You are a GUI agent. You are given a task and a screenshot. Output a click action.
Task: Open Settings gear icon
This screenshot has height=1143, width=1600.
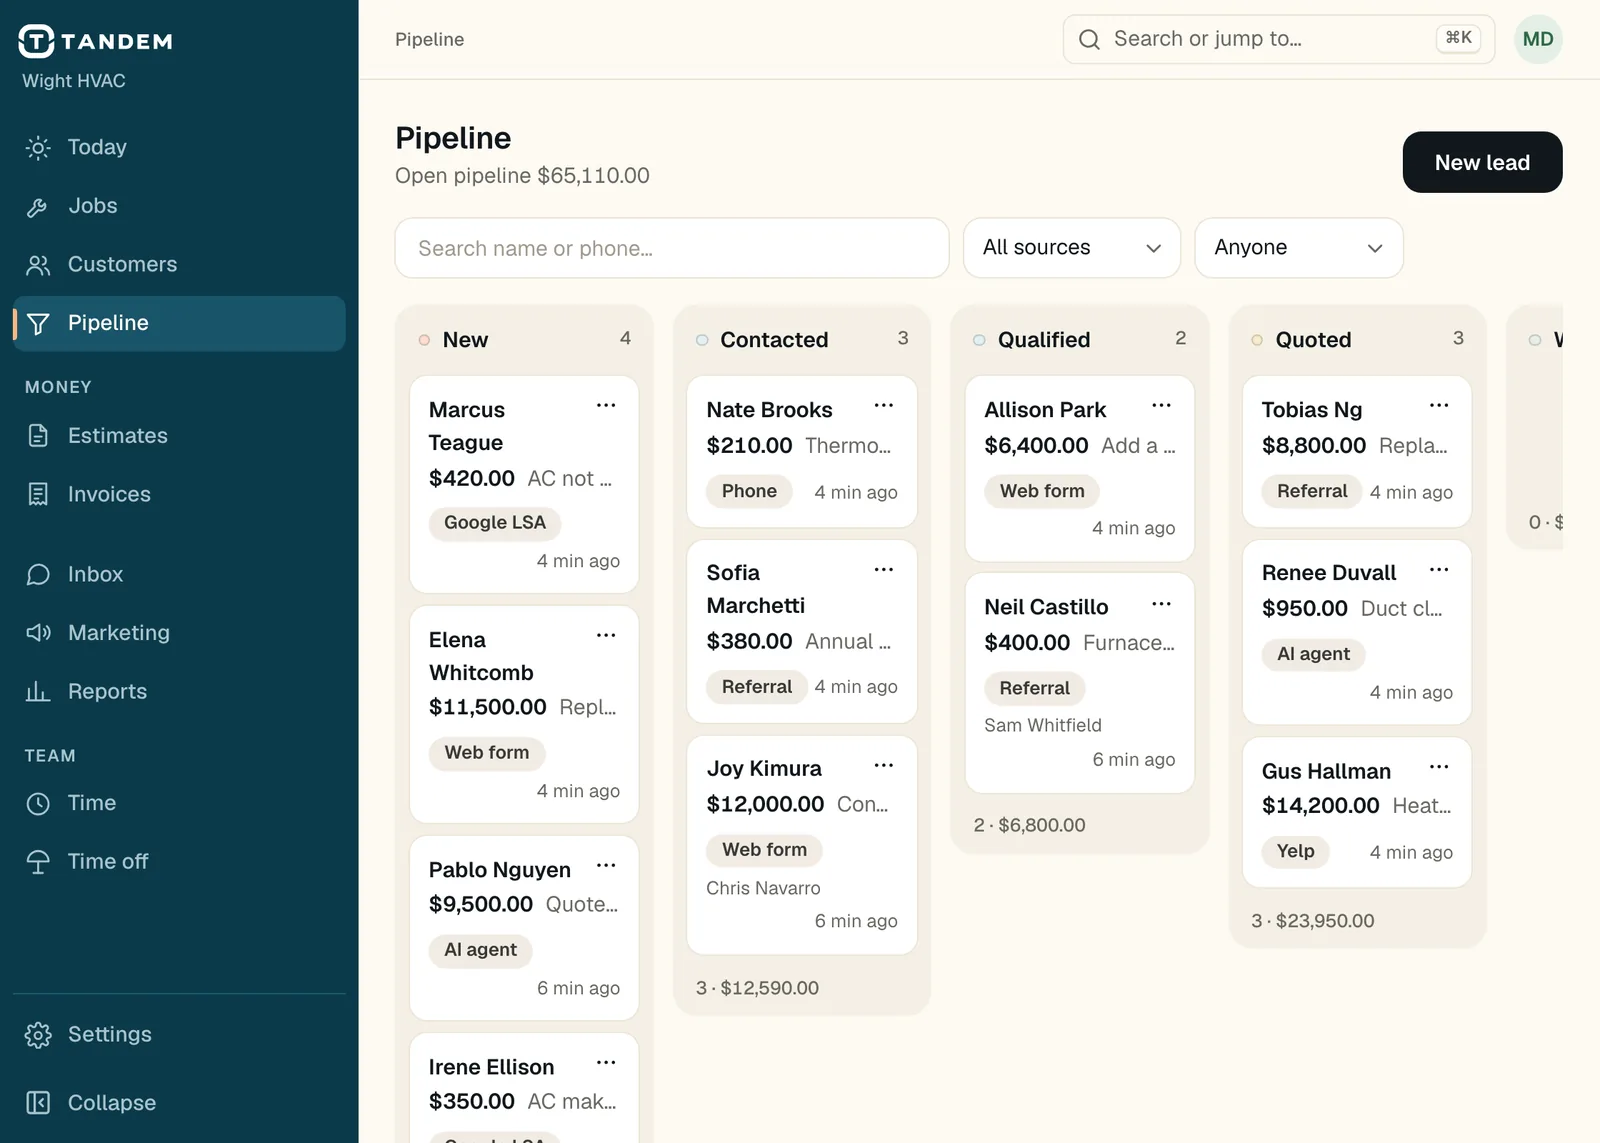[38, 1035]
